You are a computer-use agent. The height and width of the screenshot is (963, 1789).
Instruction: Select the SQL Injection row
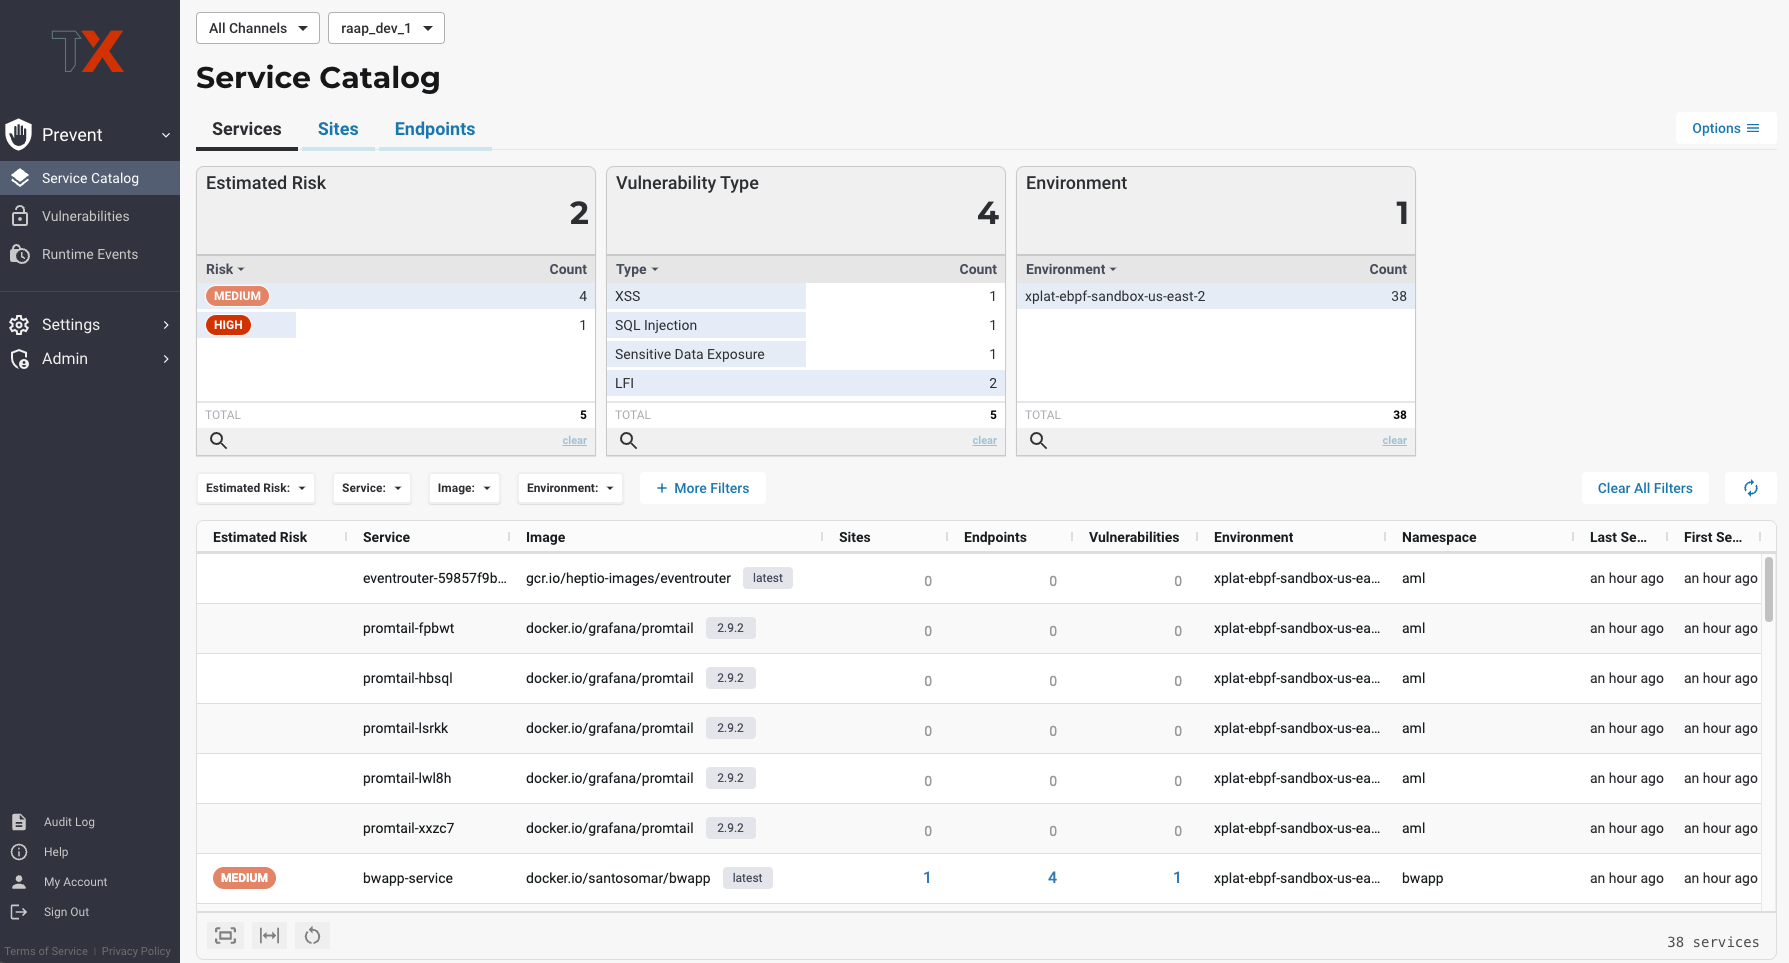[x=806, y=325]
